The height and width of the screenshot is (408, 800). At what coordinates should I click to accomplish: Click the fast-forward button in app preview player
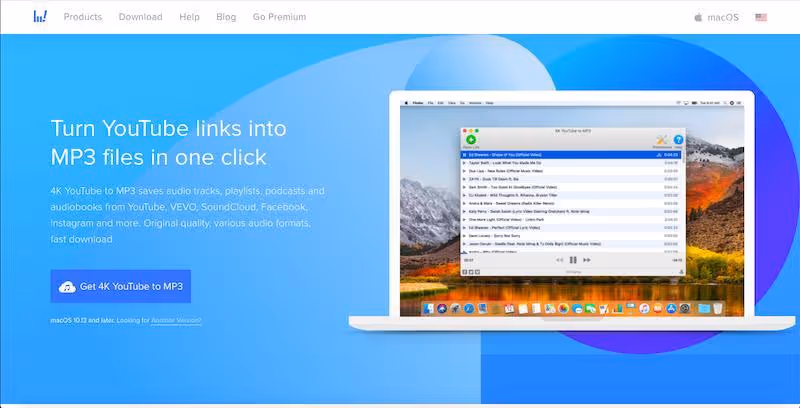tap(586, 260)
